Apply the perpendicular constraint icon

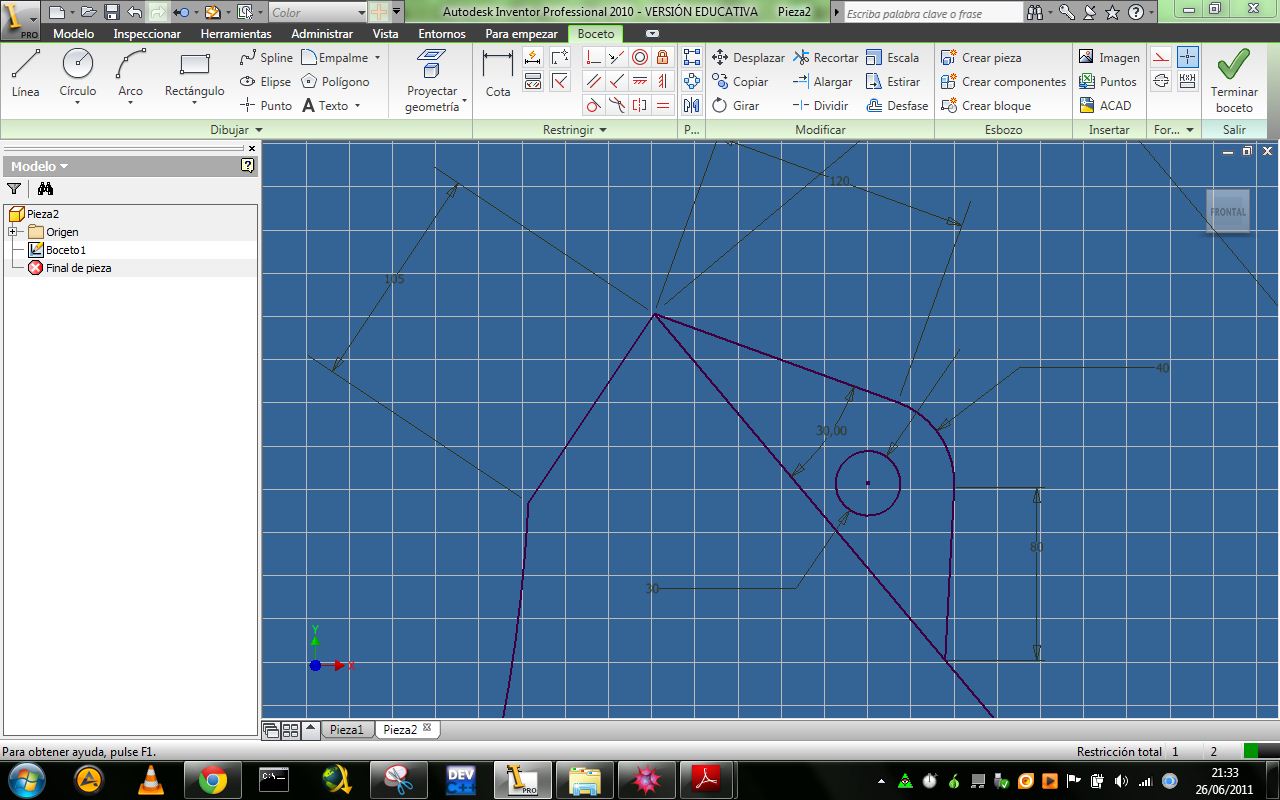point(616,81)
